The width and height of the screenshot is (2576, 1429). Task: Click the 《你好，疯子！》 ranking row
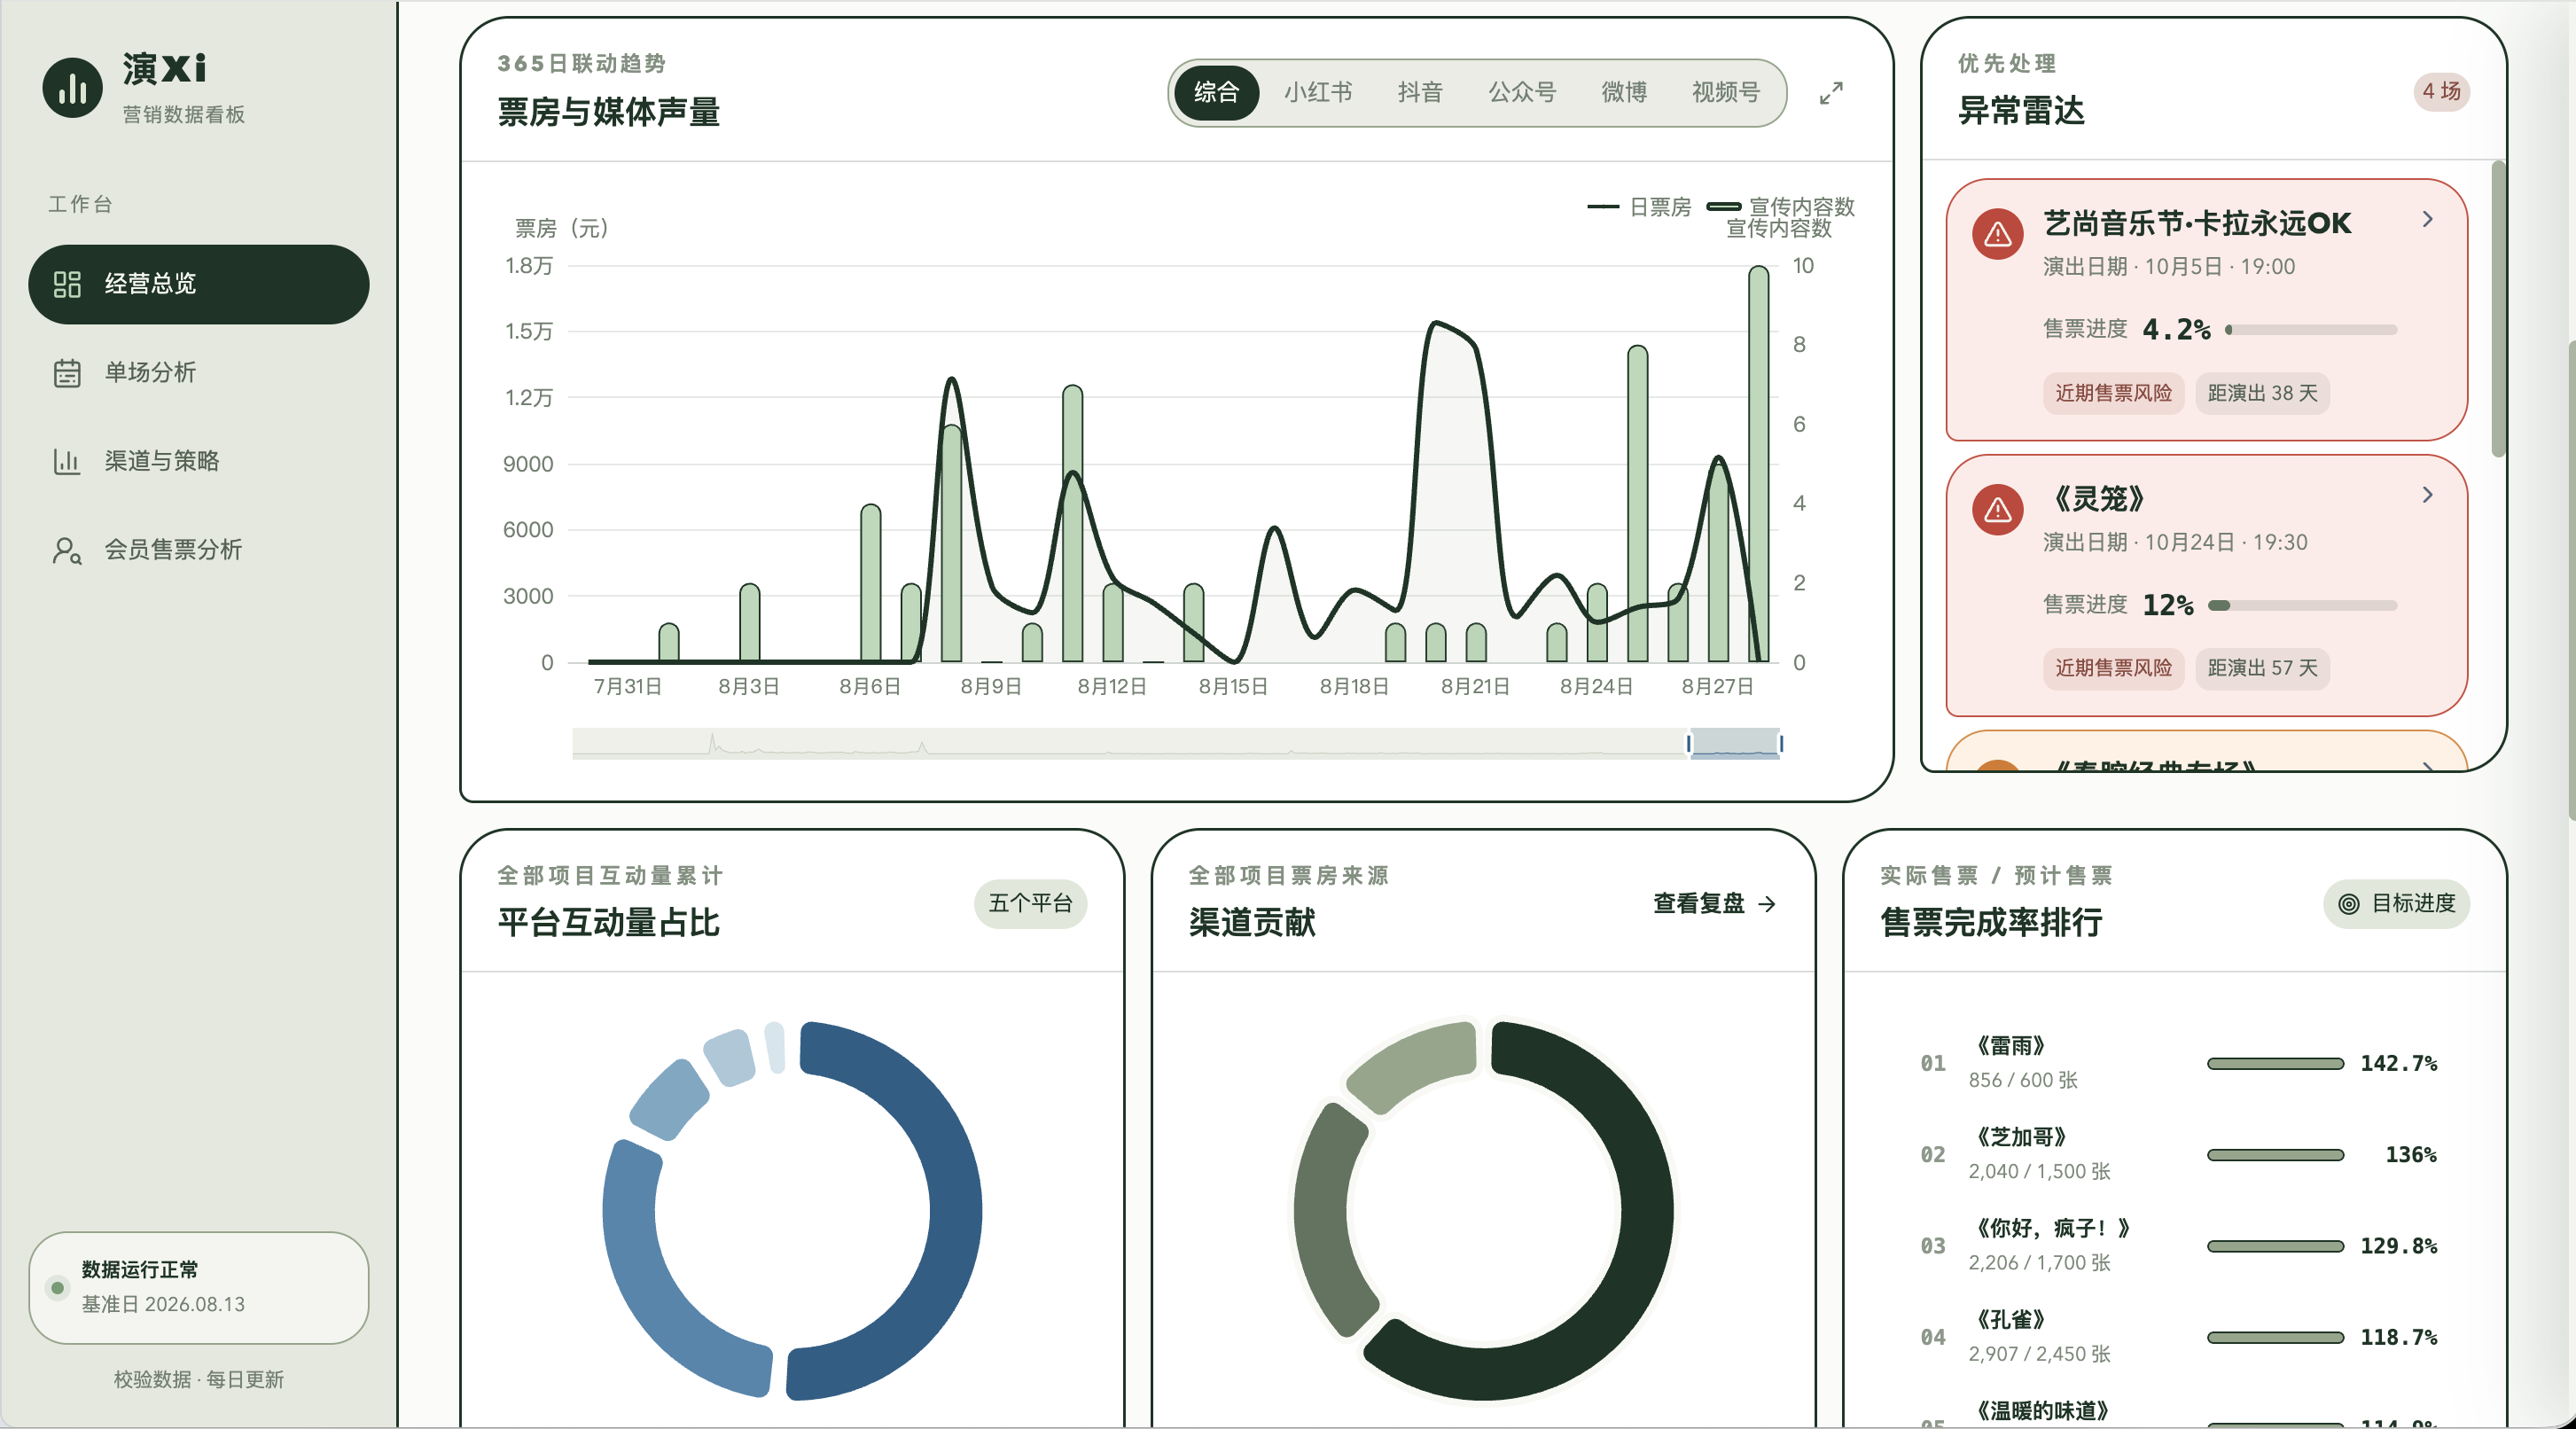2178,1245
